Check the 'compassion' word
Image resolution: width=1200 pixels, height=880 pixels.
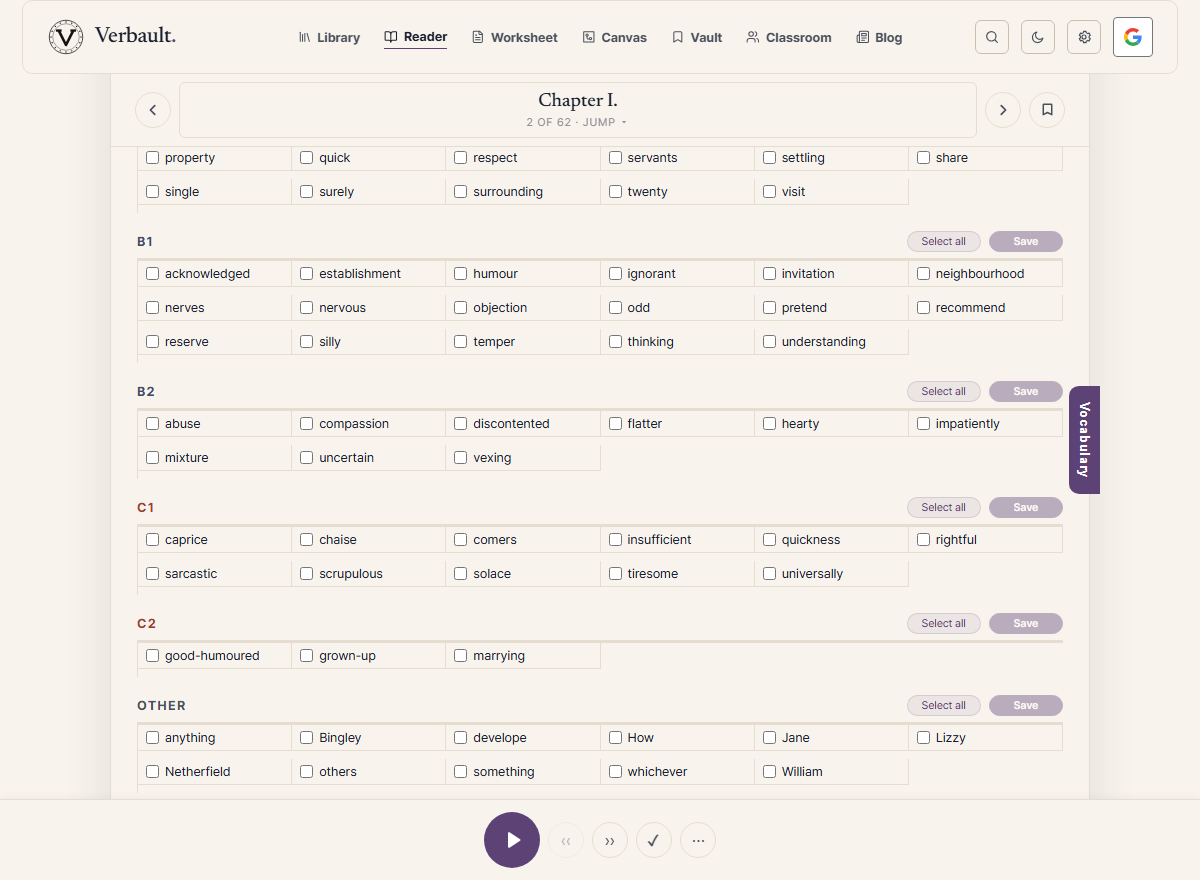307,423
